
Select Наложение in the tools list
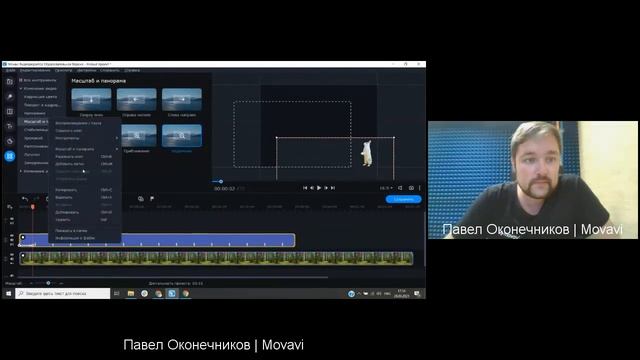point(35,113)
